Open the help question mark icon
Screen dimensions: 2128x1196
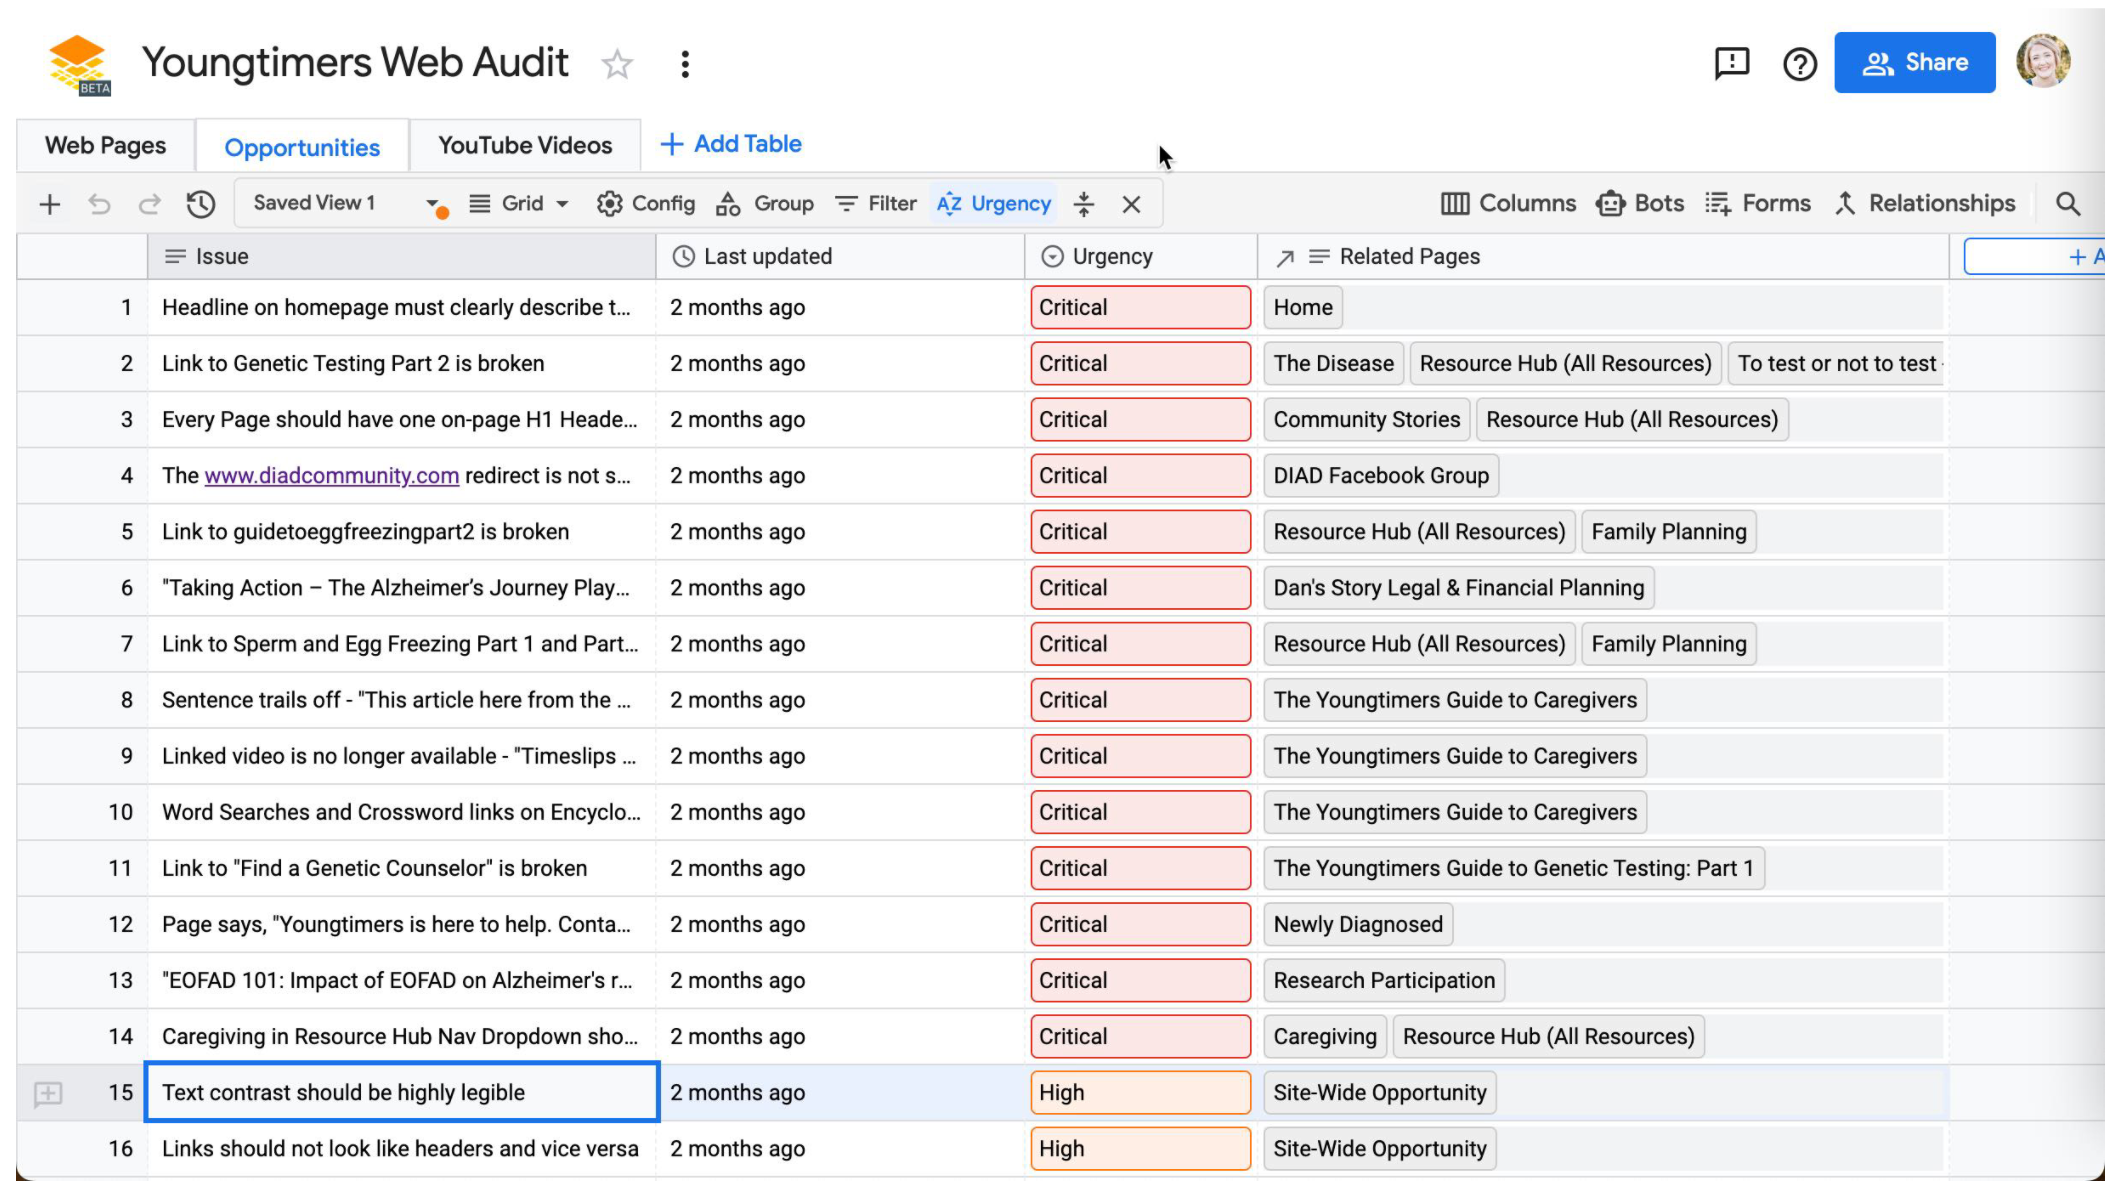(1799, 65)
